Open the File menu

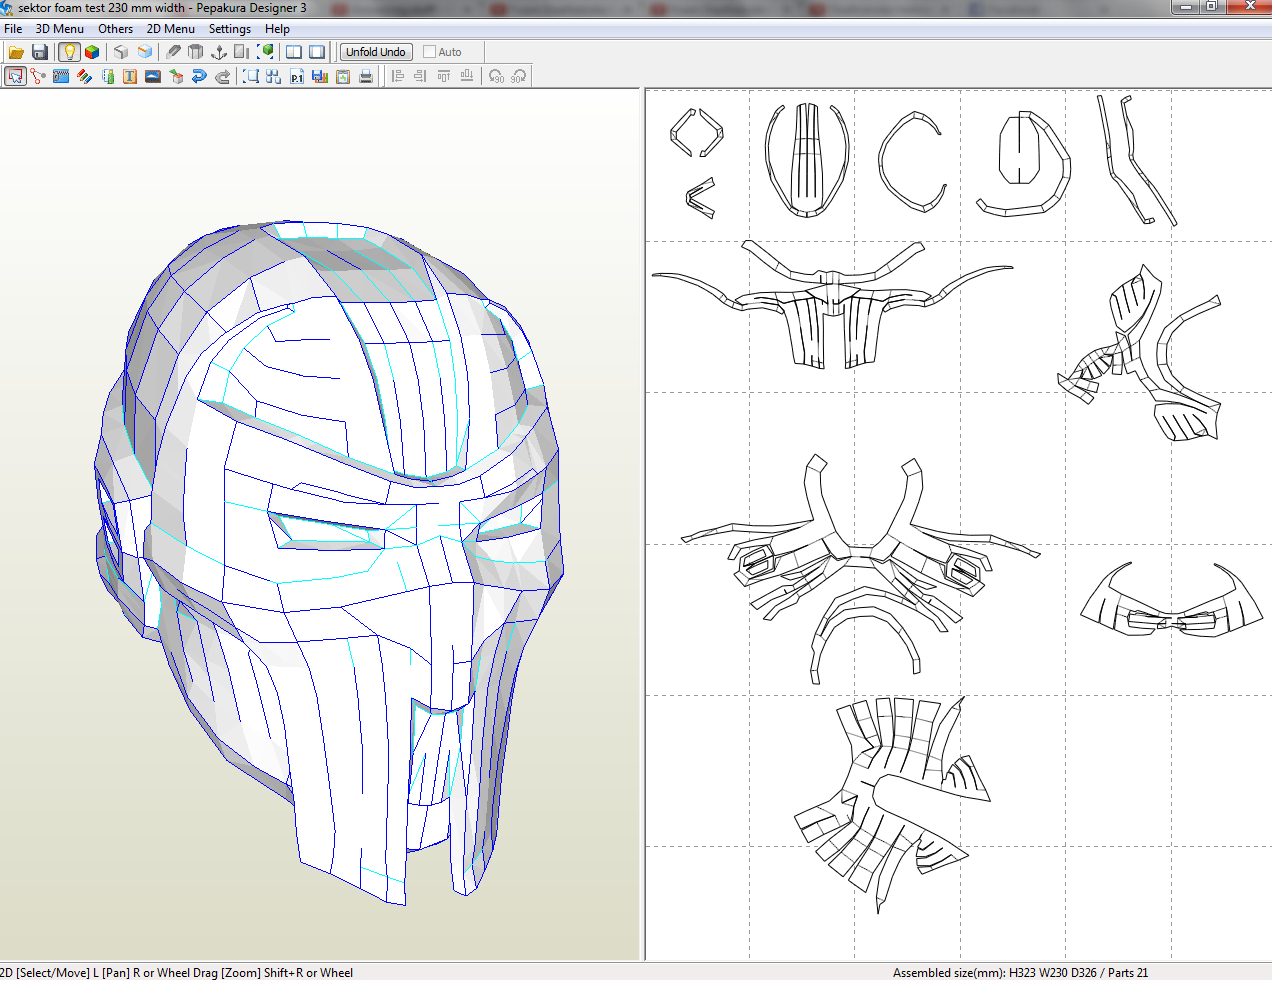(13, 29)
